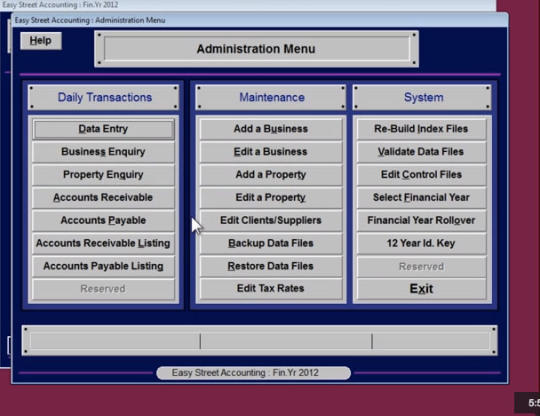Open Accounts Payable
Screen dimensions: 540x416
(103, 220)
